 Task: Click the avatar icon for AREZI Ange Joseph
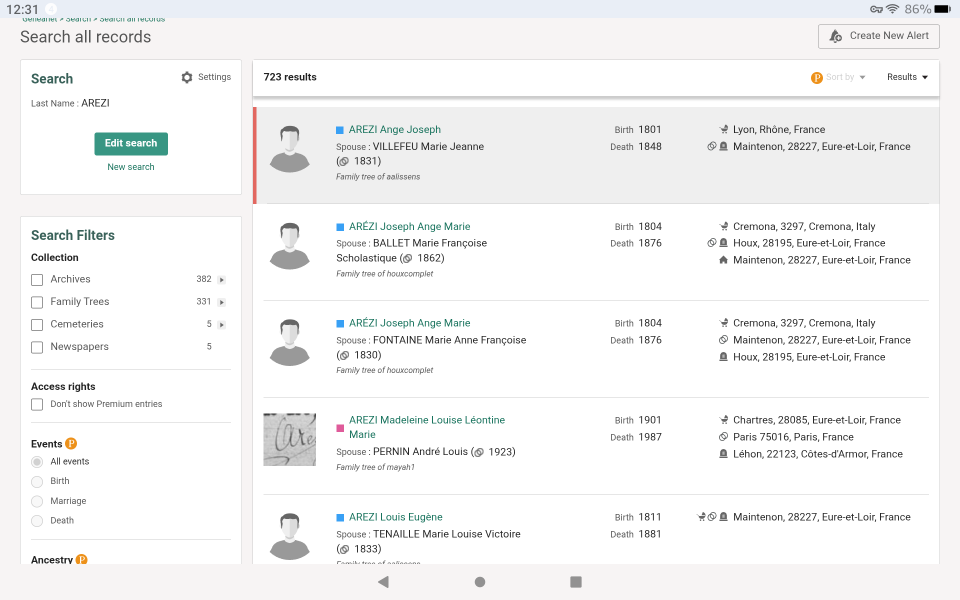(x=290, y=149)
